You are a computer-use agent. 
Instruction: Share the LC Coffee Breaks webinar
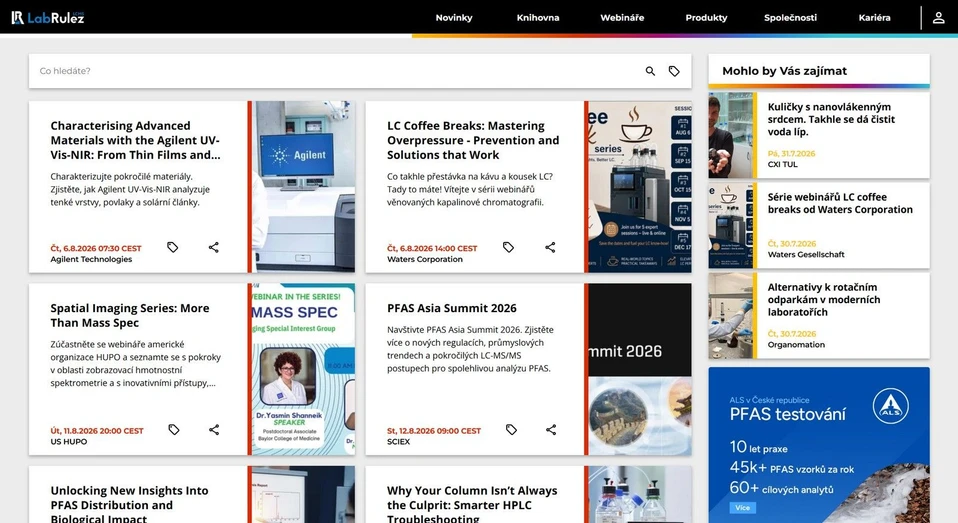(550, 247)
